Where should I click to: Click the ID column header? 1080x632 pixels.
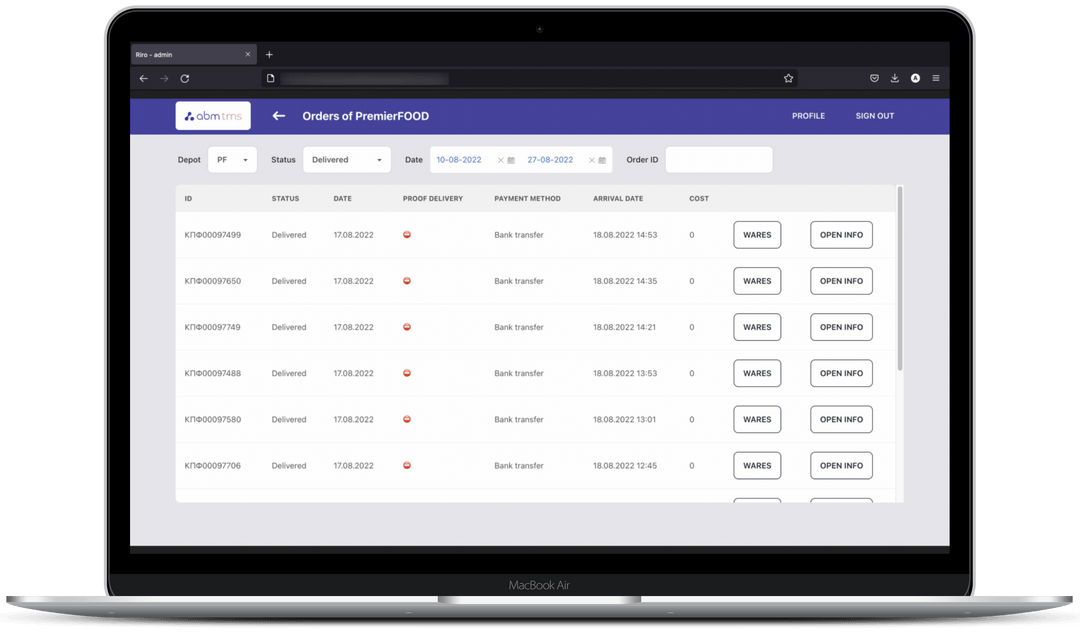[x=188, y=198]
